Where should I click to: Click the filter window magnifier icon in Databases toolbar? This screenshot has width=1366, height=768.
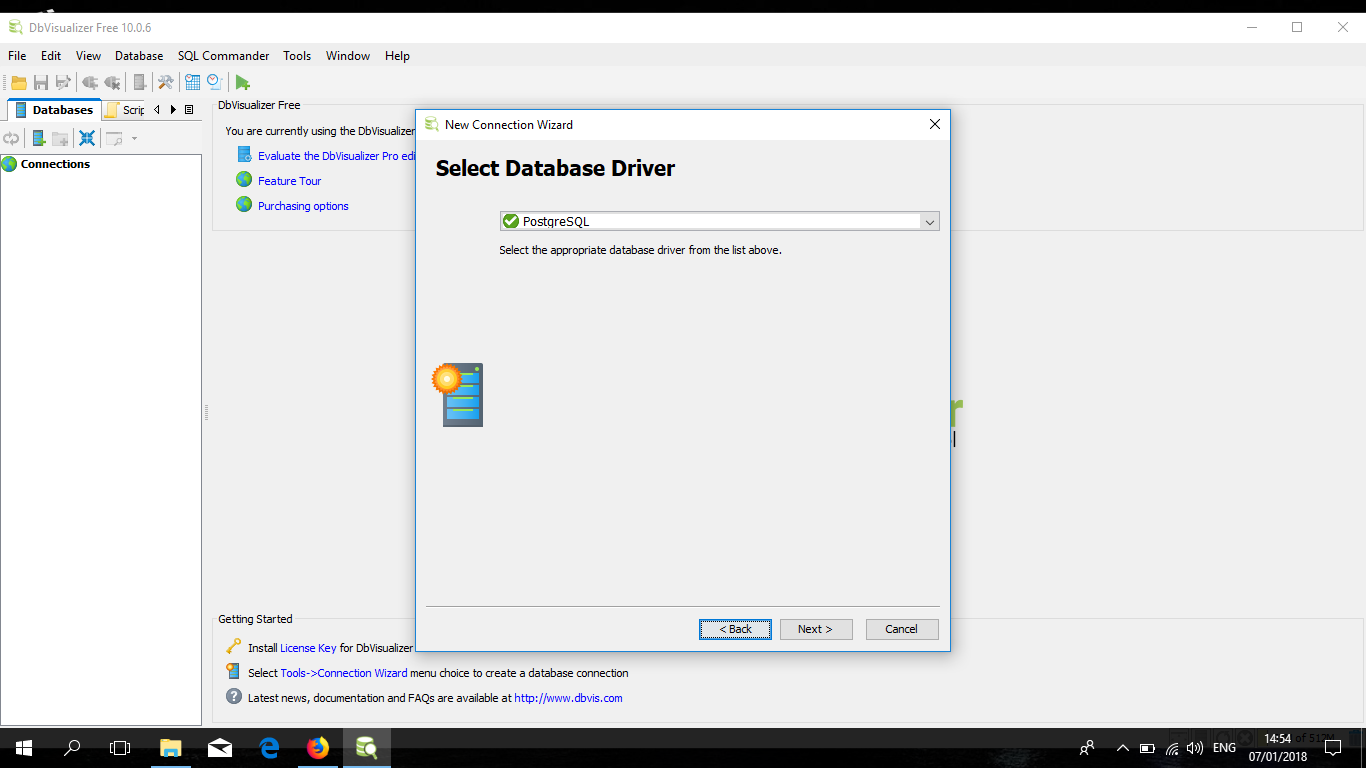(x=115, y=138)
